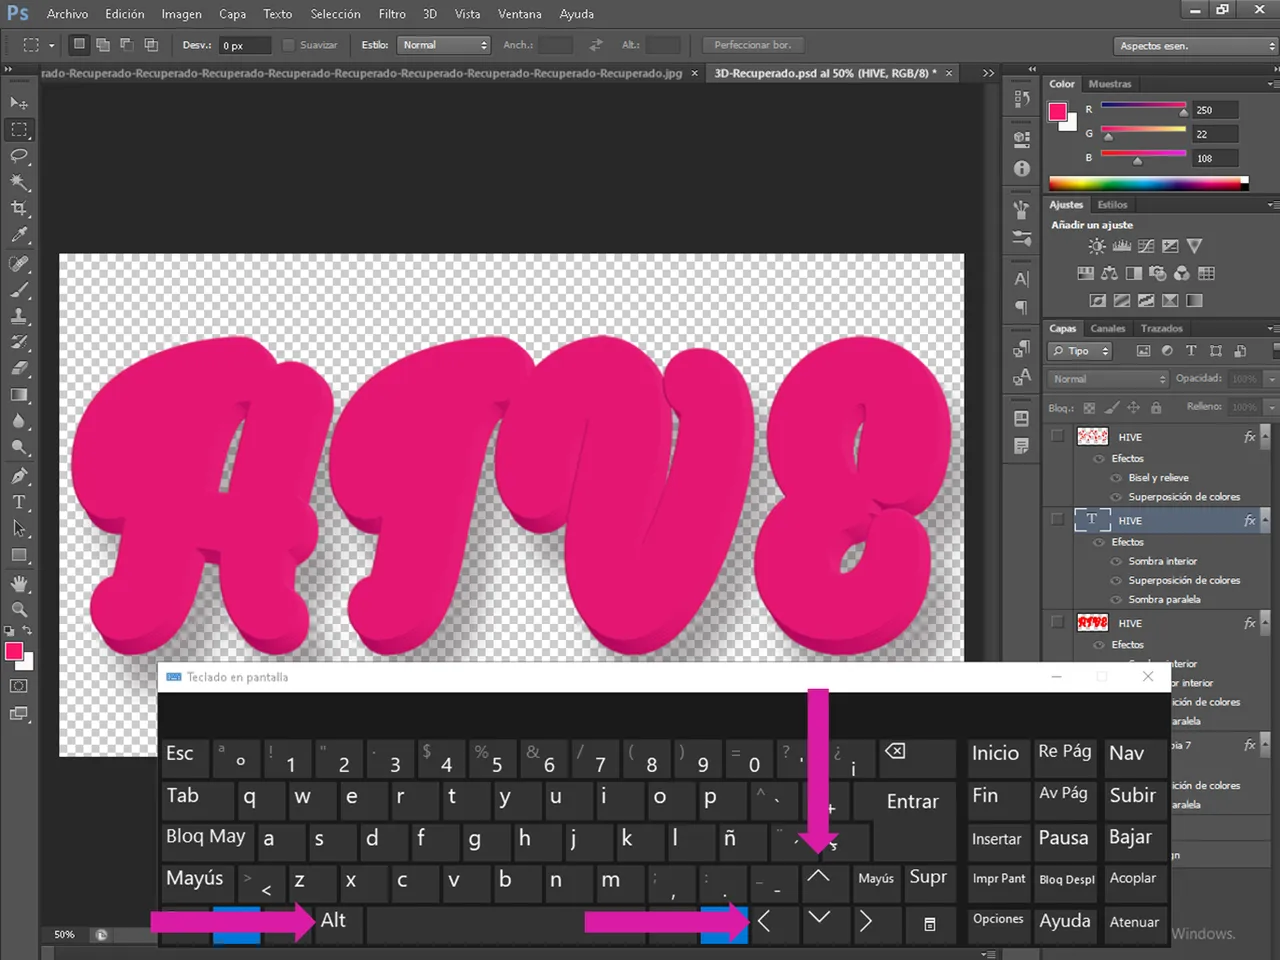Hide Efectos of top HIVE layer
1280x960 pixels.
[1099, 459]
